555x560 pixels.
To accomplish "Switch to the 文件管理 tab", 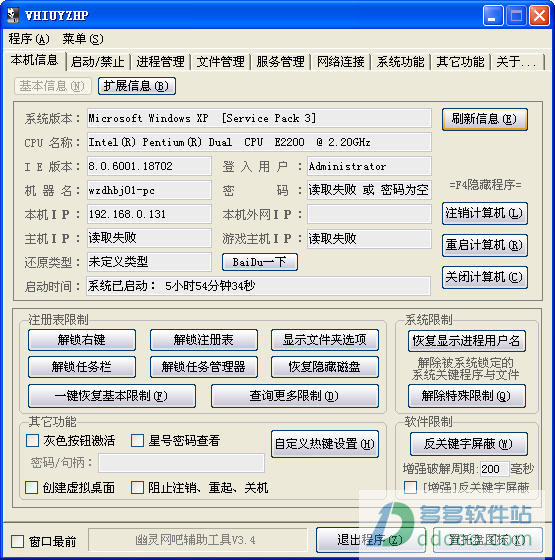I will click(x=220, y=62).
